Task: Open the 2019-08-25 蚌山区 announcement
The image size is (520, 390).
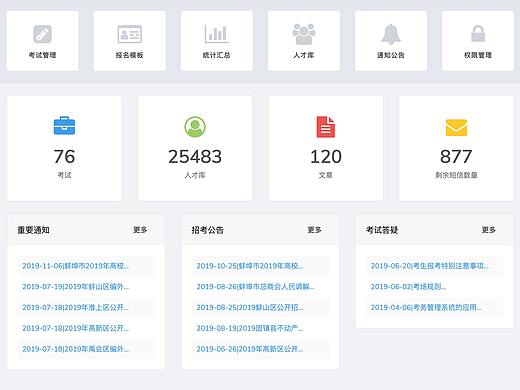Action: 250,307
